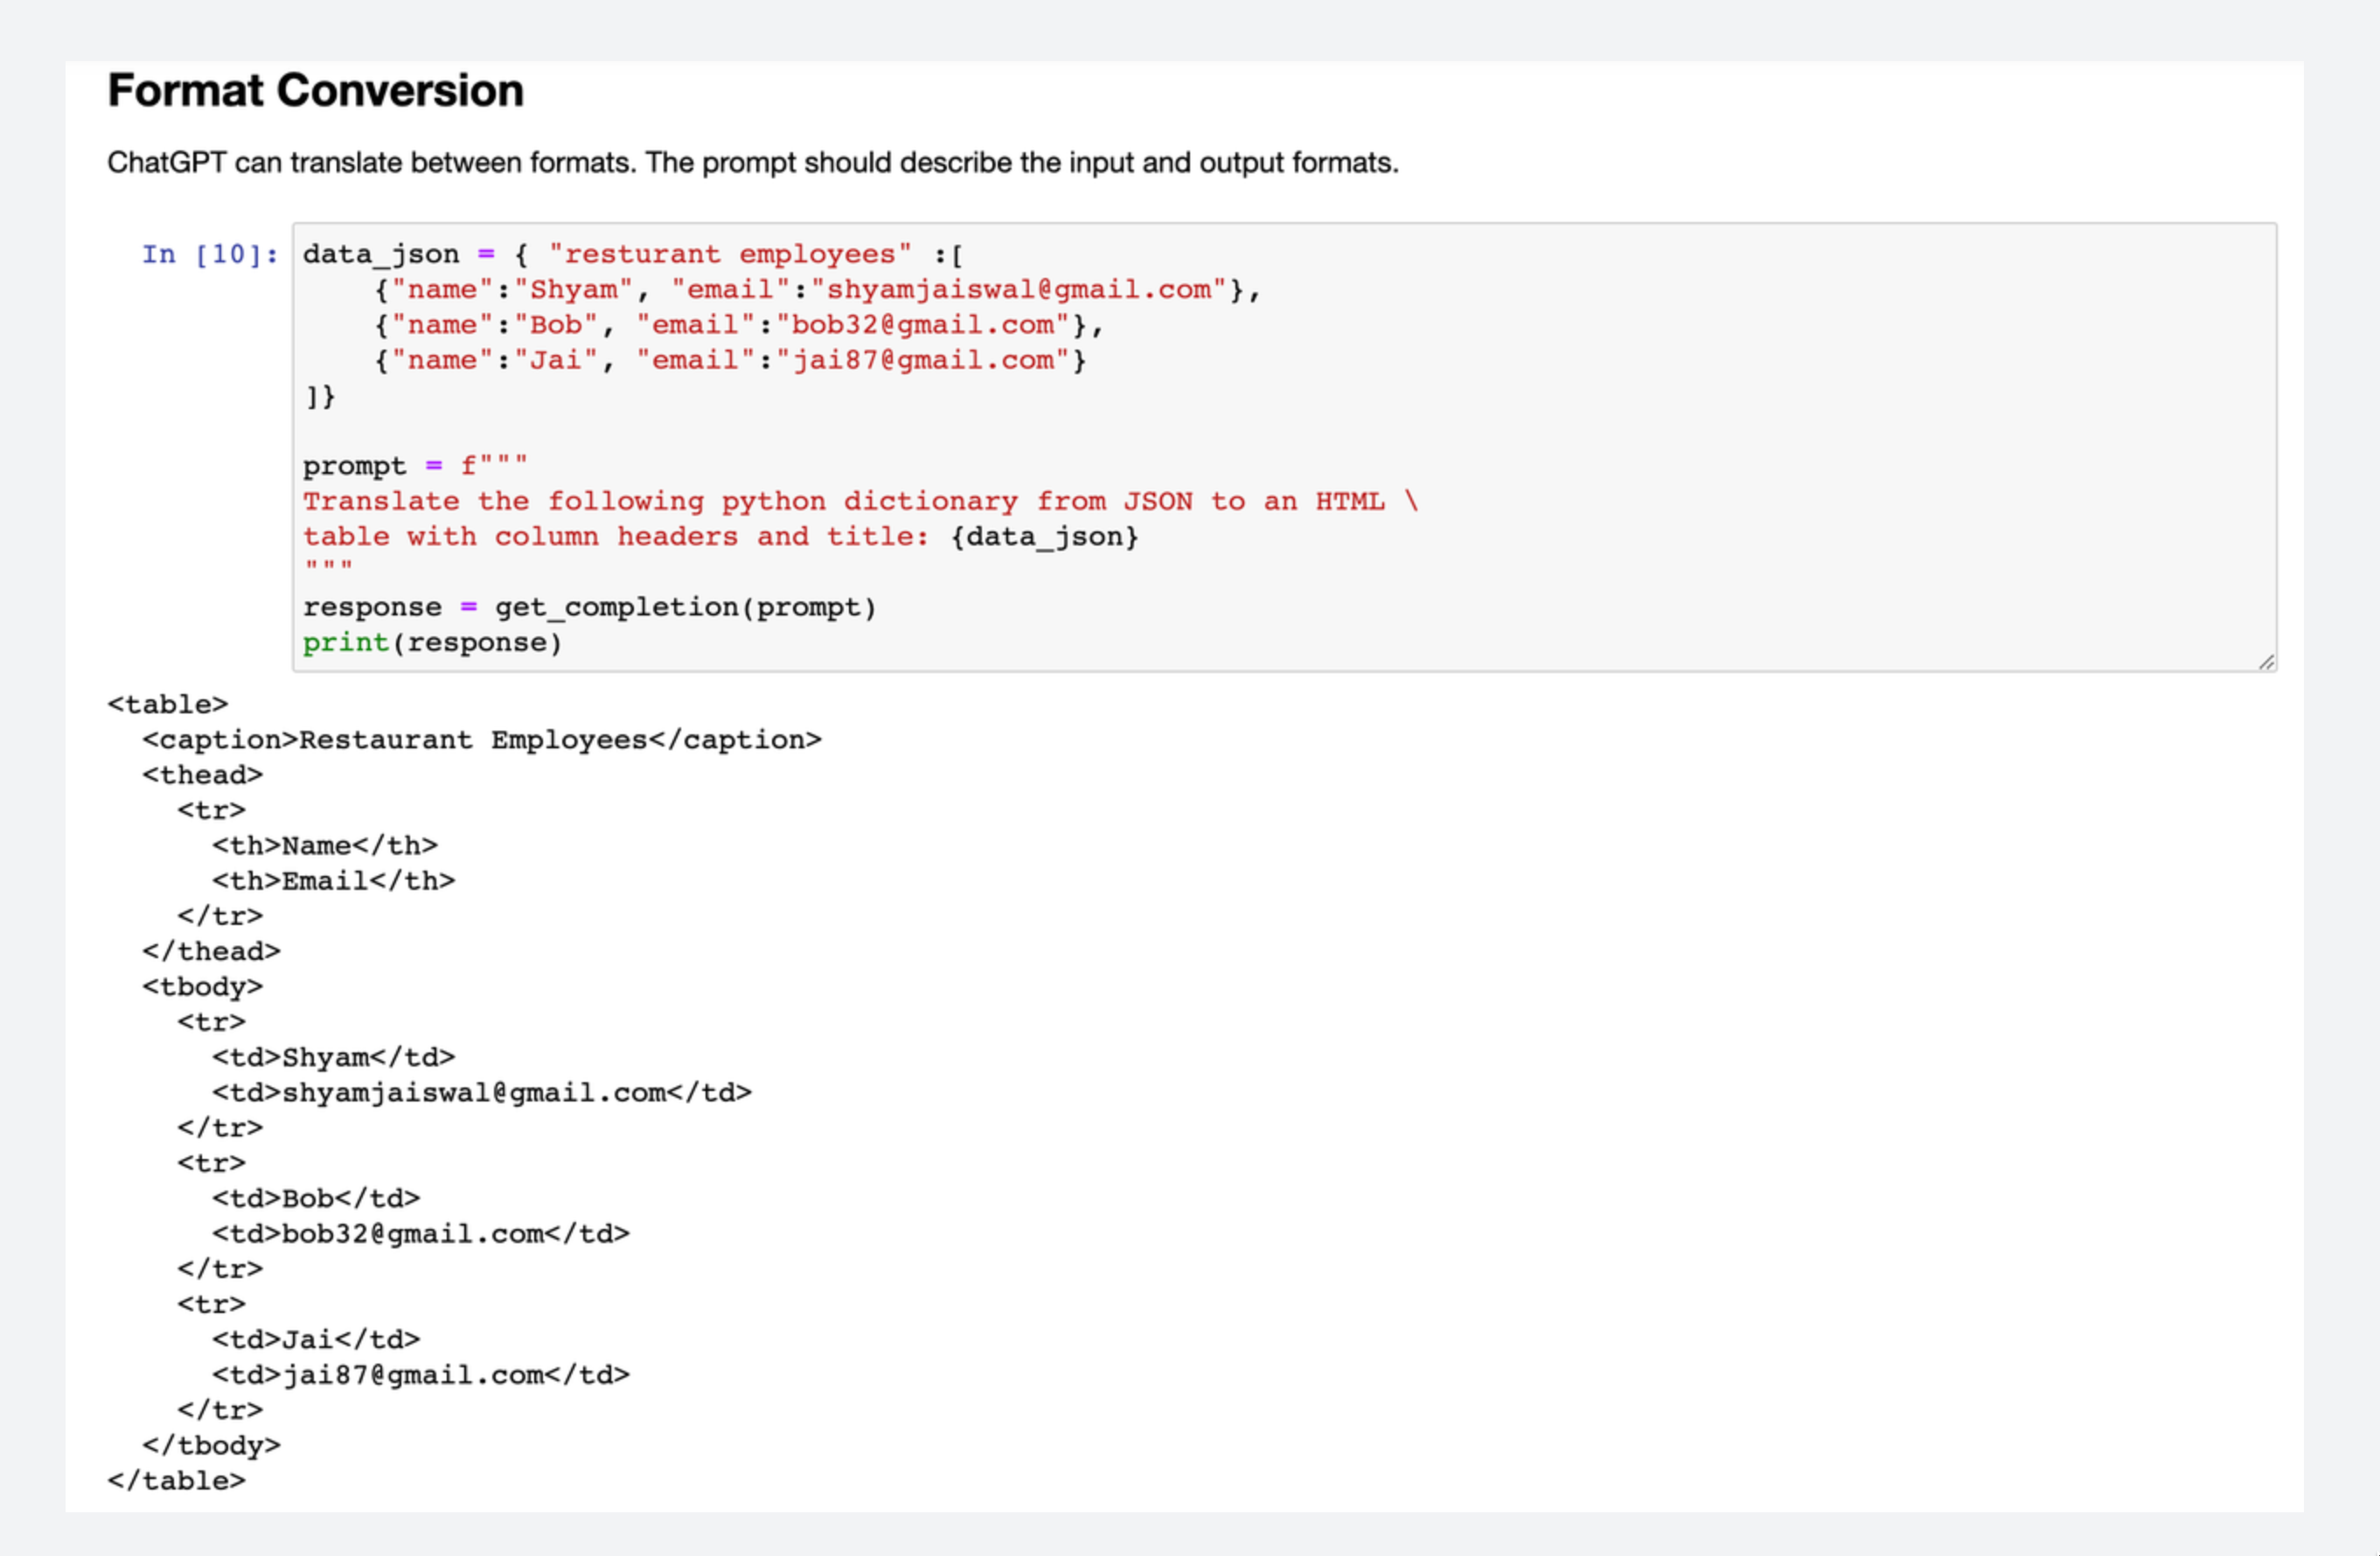Click the <th>Name</th> output line
Viewport: 2380px width, 1556px height.
point(324,846)
